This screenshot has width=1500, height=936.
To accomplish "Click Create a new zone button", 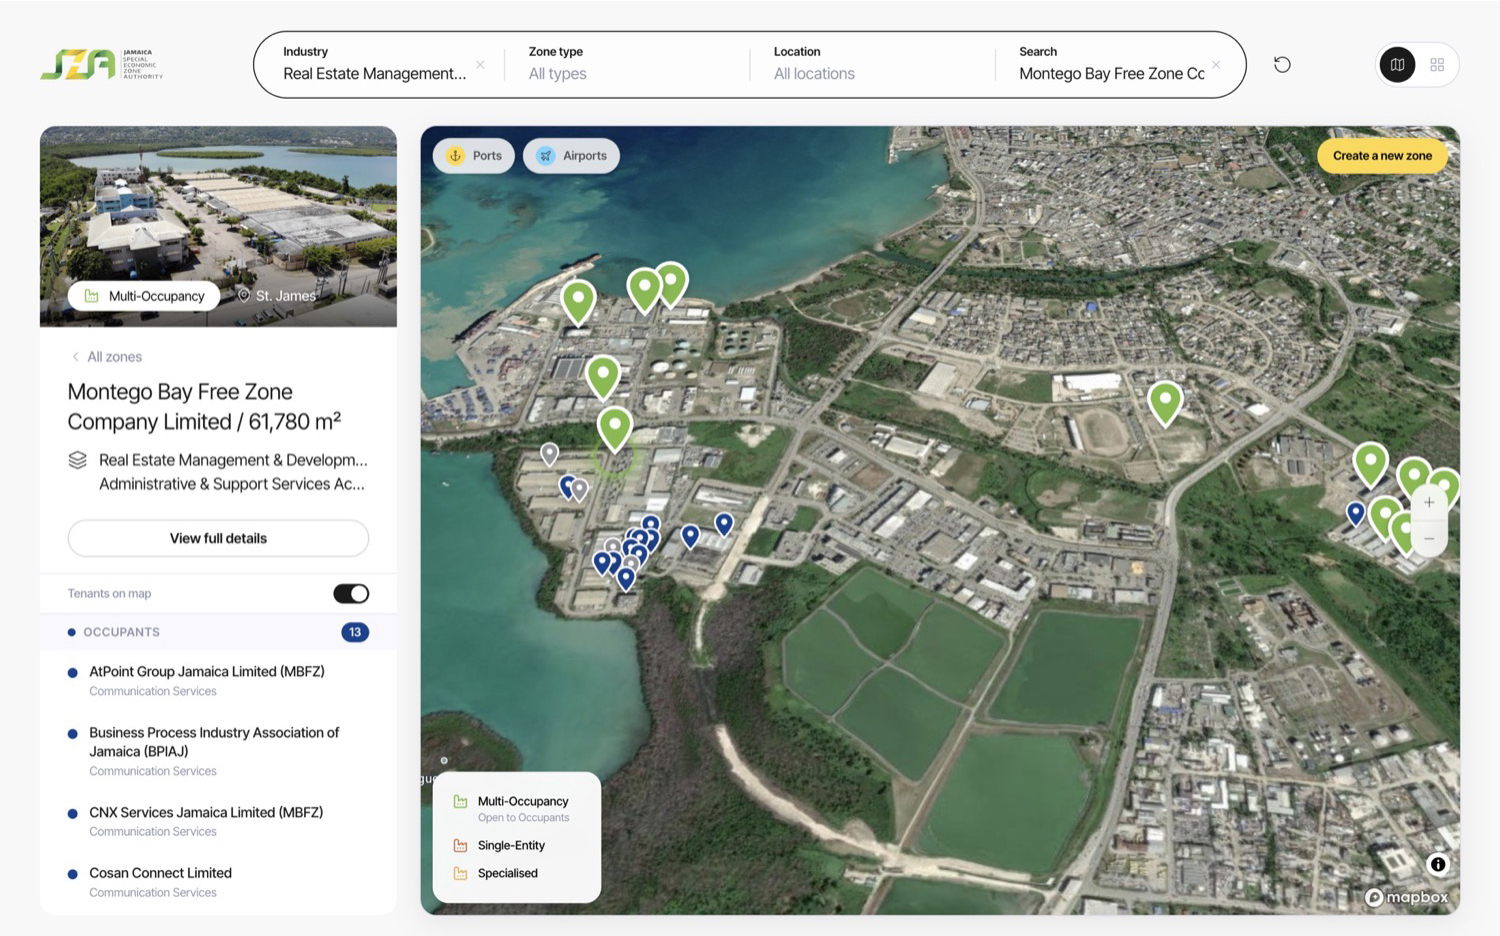I will (x=1382, y=156).
